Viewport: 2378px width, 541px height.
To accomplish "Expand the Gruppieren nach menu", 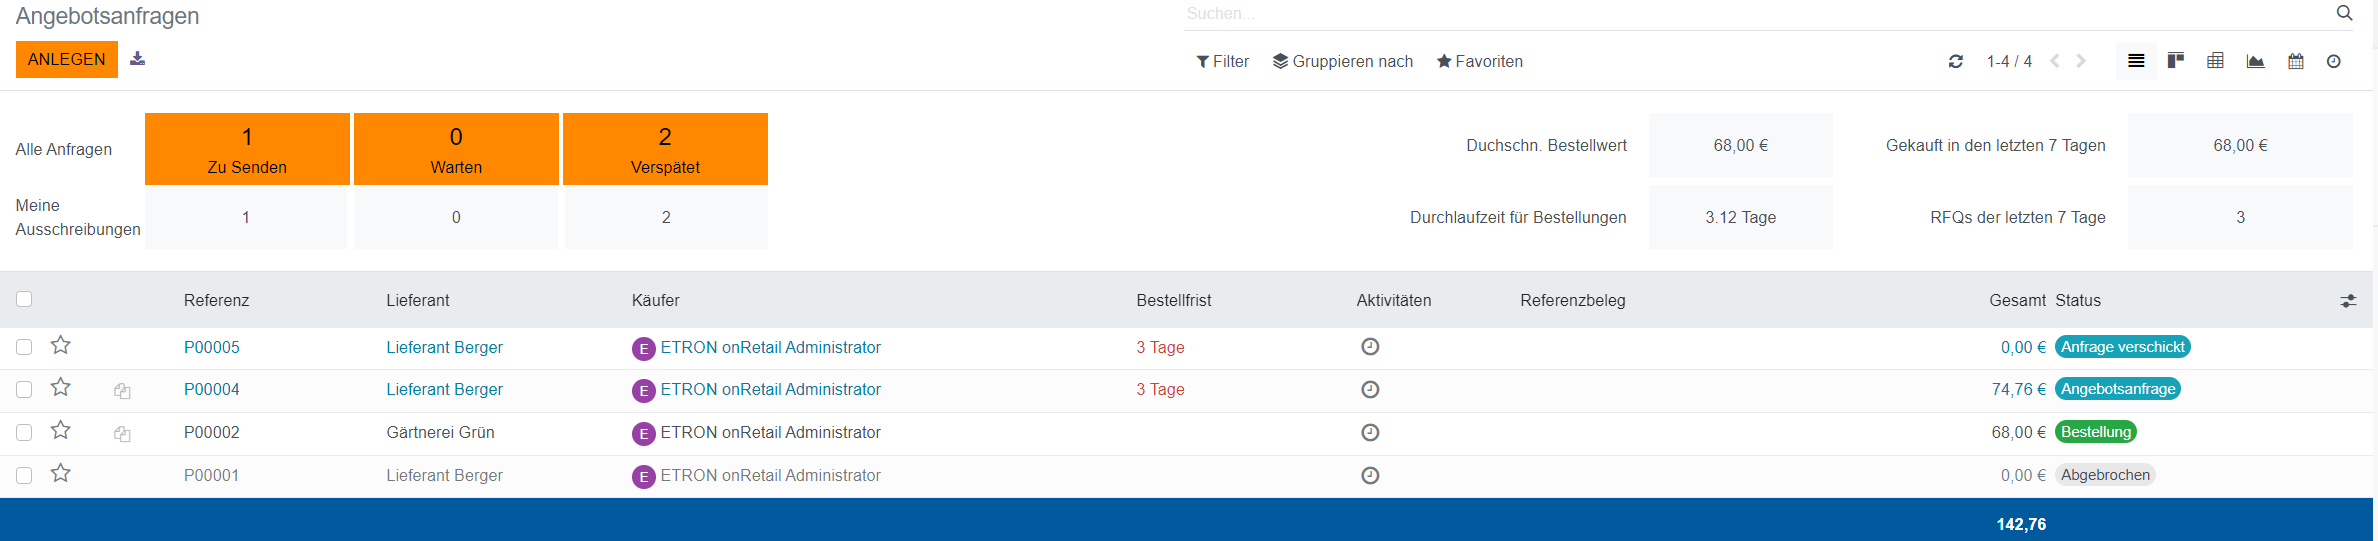I will tap(1342, 61).
